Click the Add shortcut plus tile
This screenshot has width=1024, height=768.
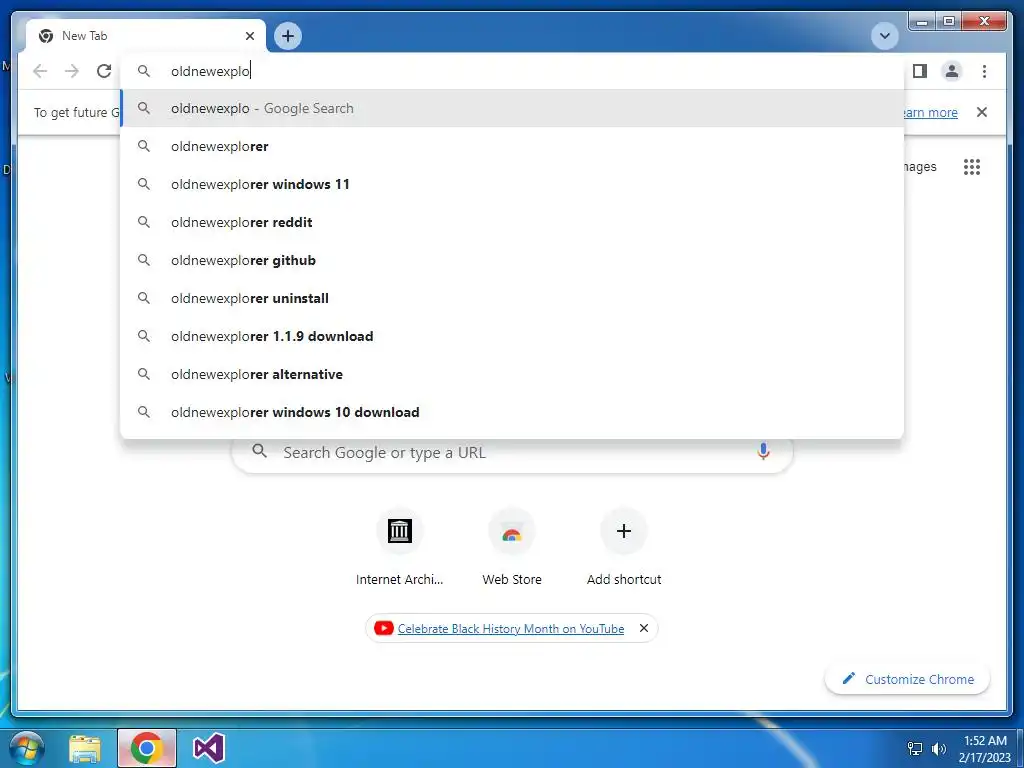point(624,531)
